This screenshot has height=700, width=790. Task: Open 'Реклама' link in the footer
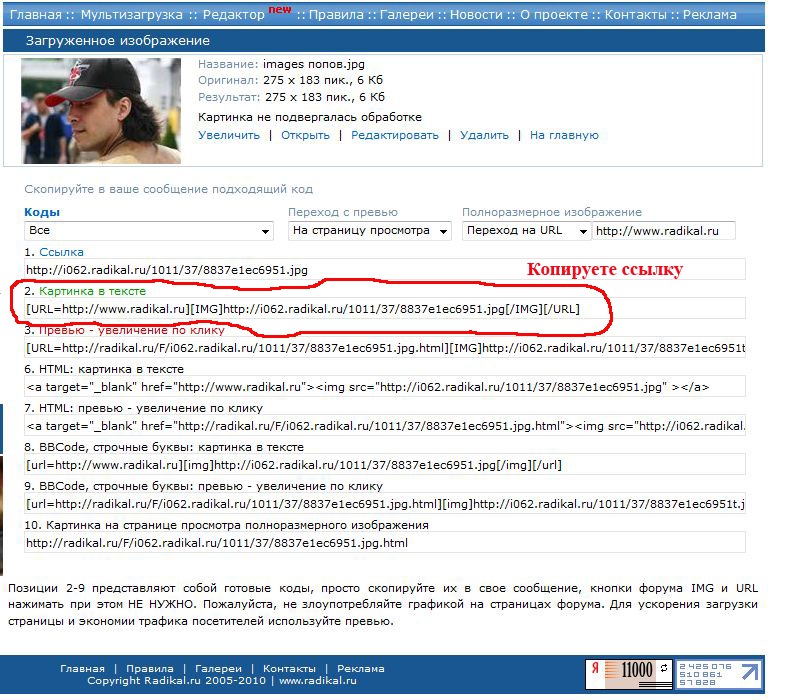click(360, 668)
